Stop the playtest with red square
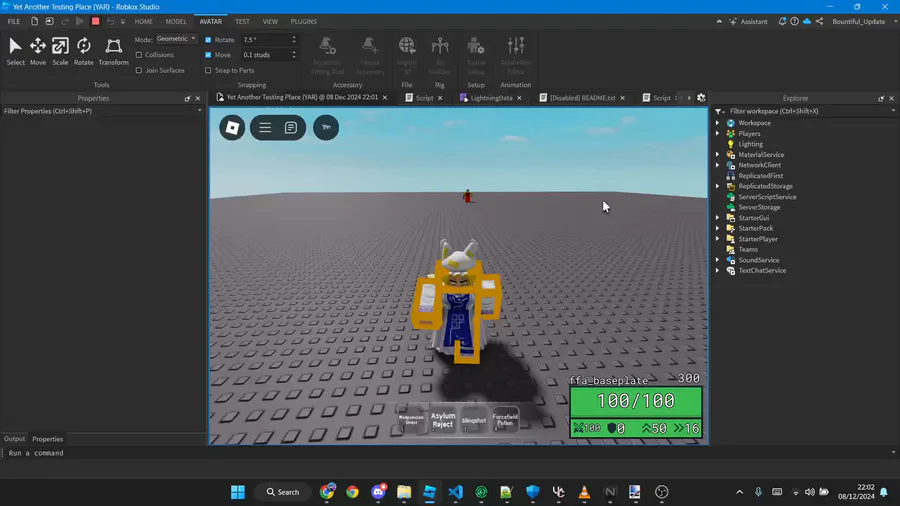The image size is (900, 506). click(95, 21)
